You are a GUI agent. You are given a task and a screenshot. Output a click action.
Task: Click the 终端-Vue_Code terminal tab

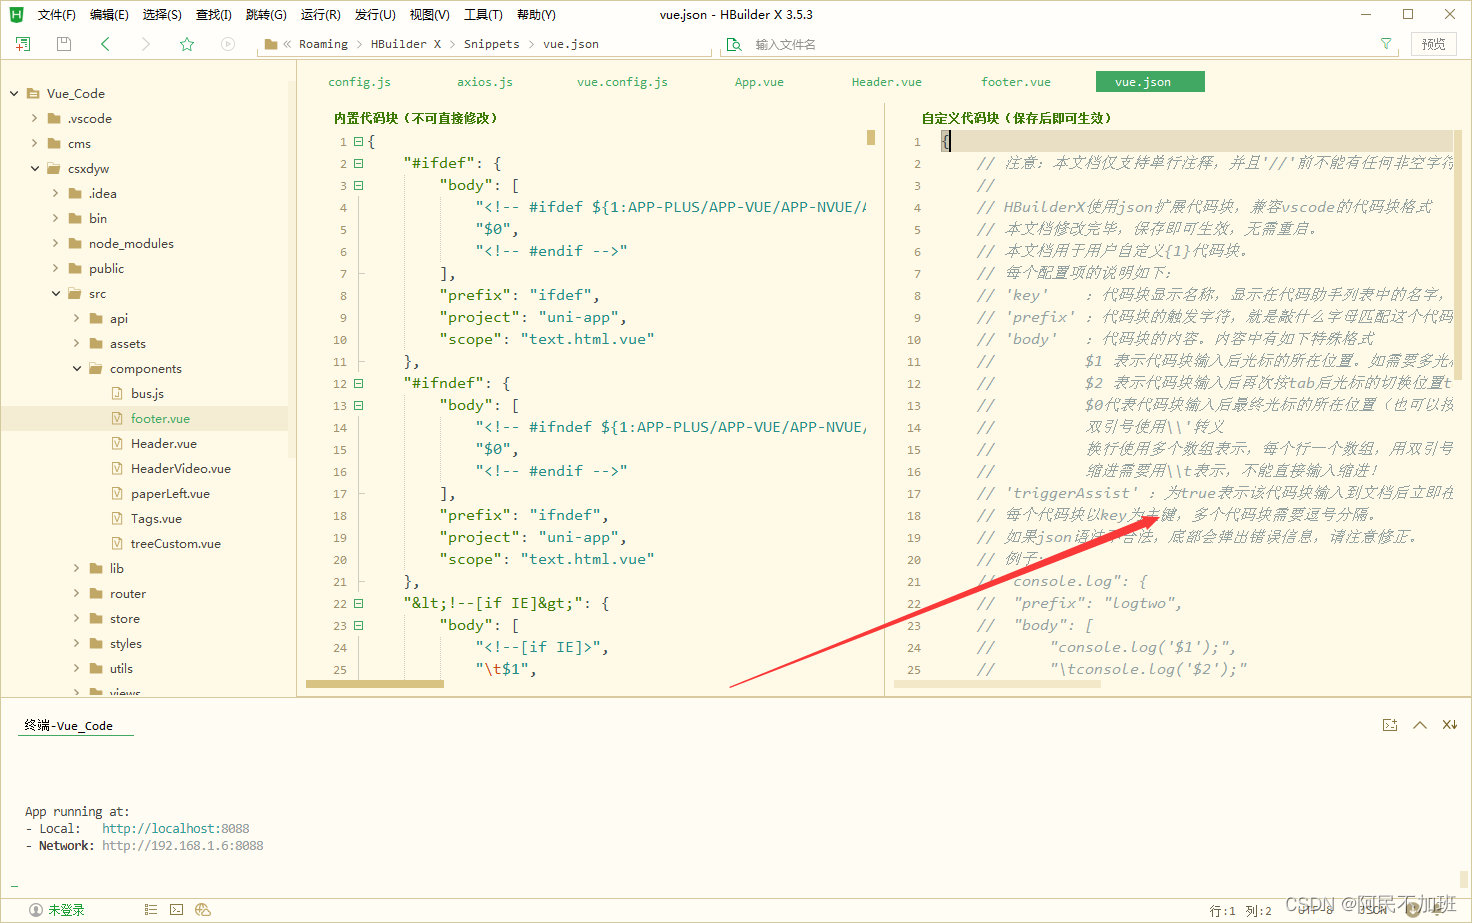(x=69, y=725)
